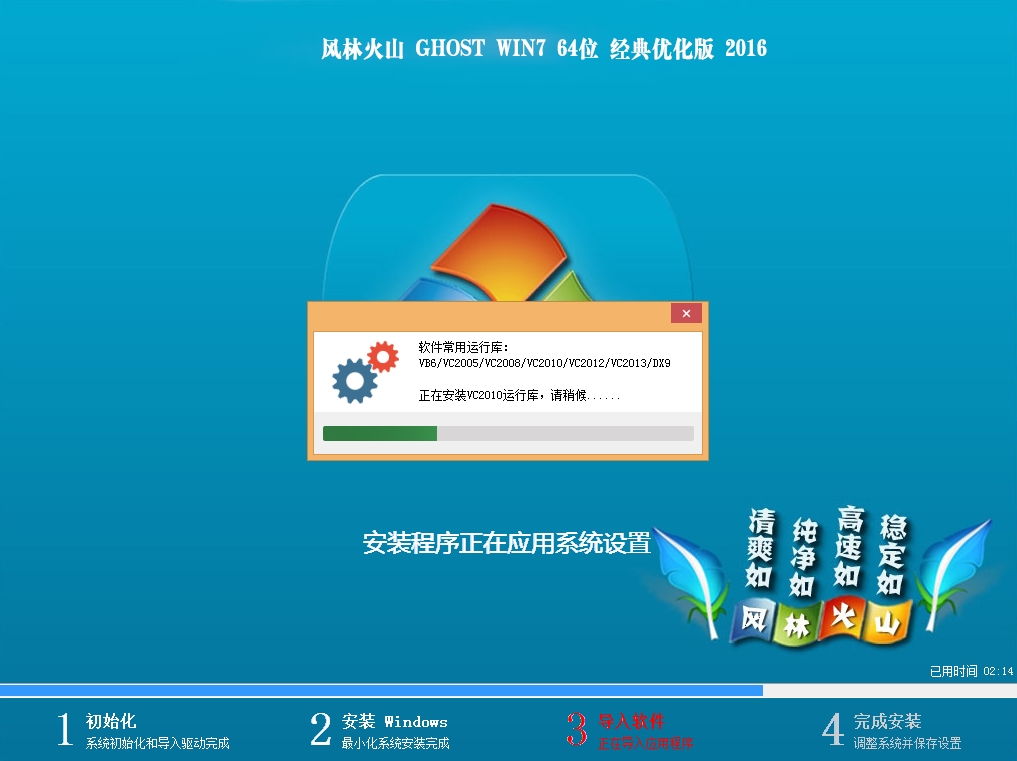Click the red '导入软件' step three heading

pyautogui.click(x=631, y=721)
